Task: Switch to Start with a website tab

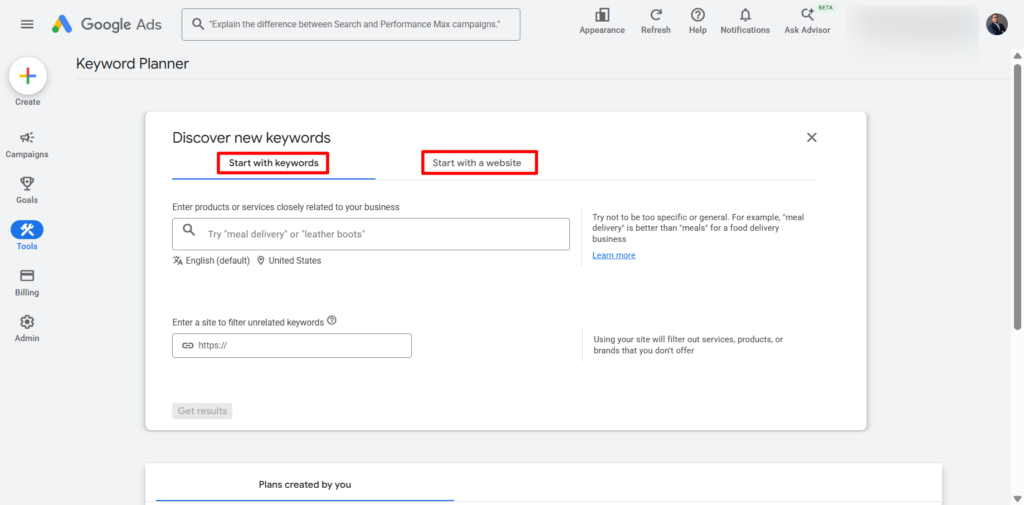Action: click(x=479, y=163)
